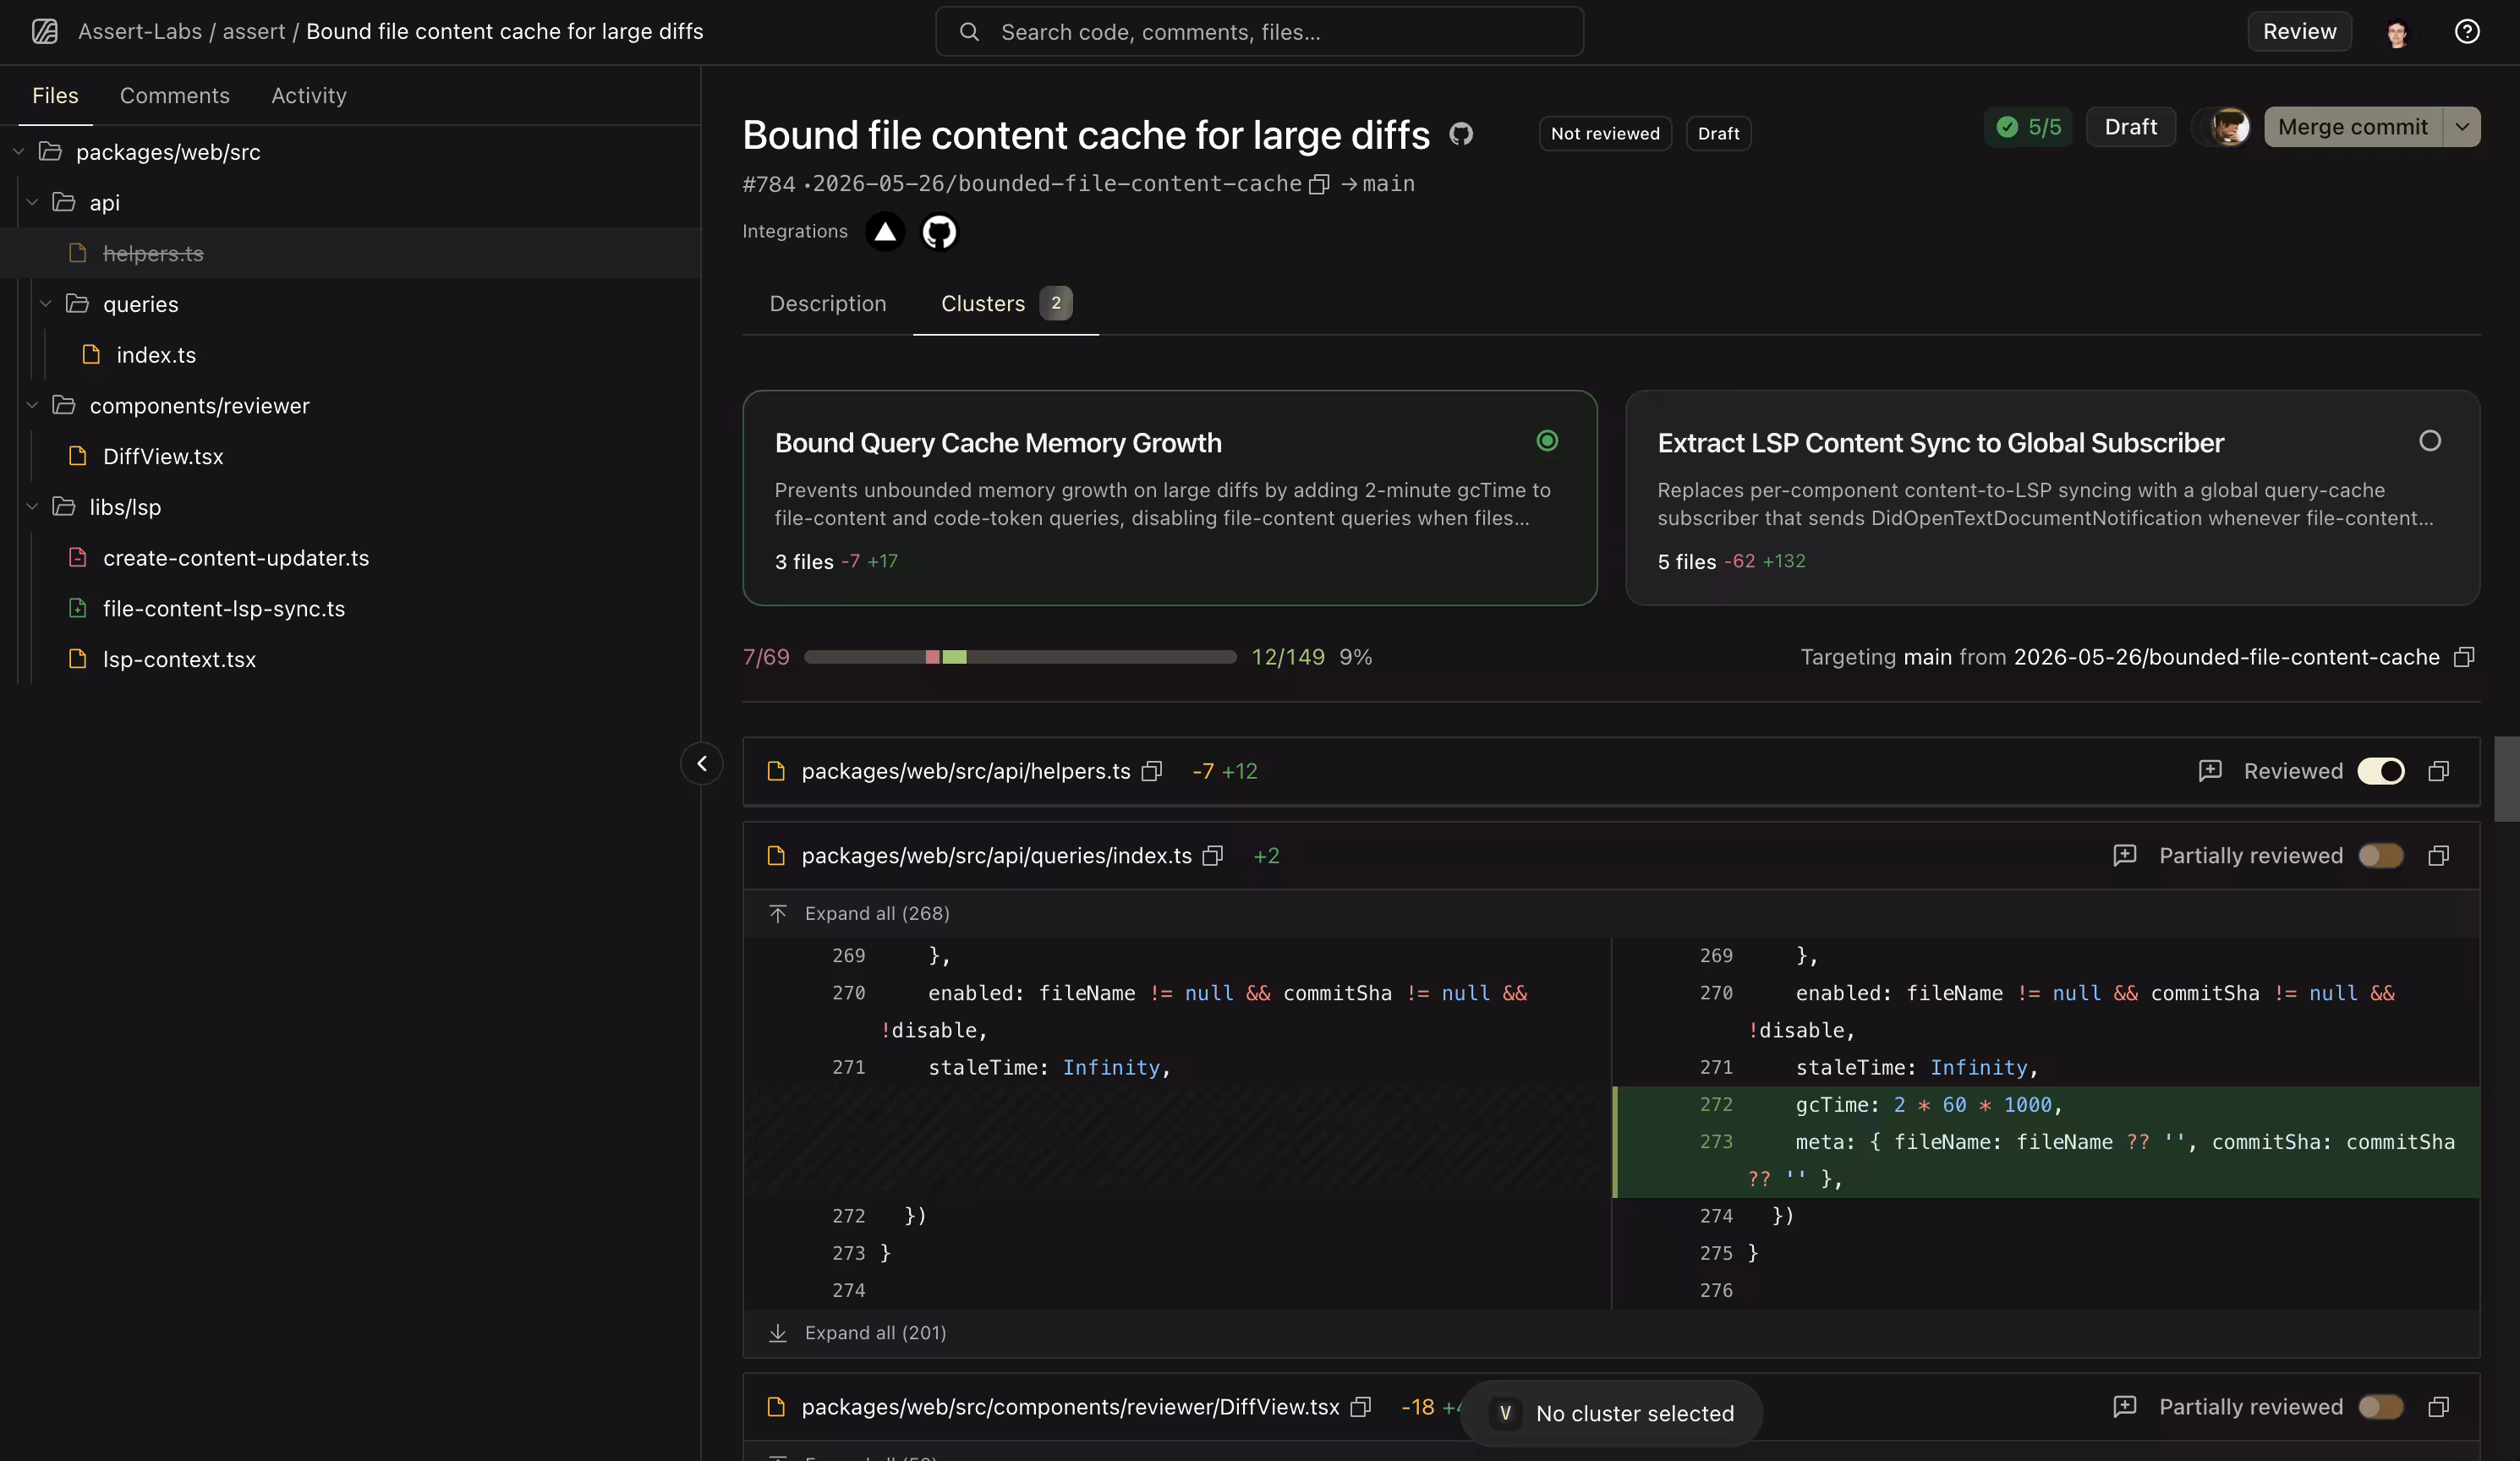Collapse the libs/lsp folder chevron
Viewport: 2520px width, 1461px height.
(32, 507)
